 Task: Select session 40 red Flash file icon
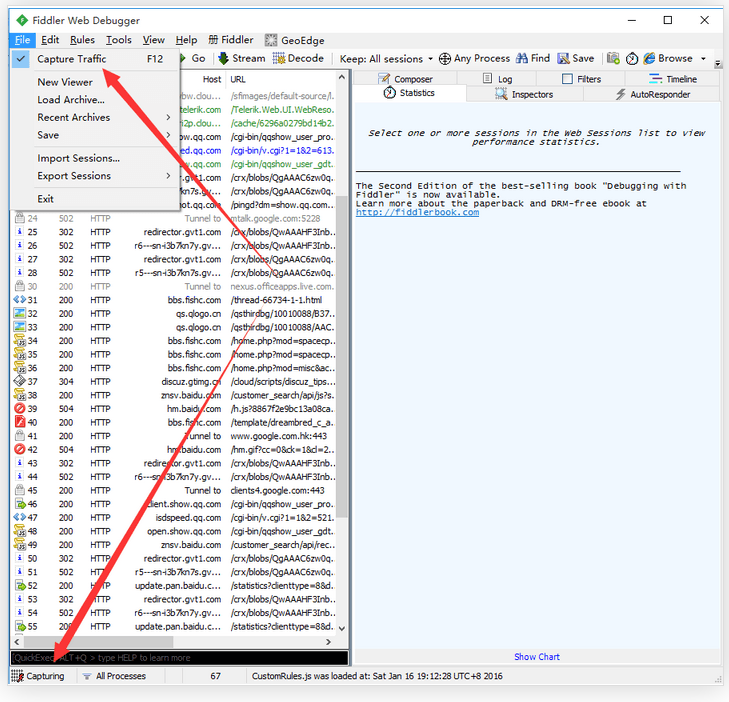[20, 422]
